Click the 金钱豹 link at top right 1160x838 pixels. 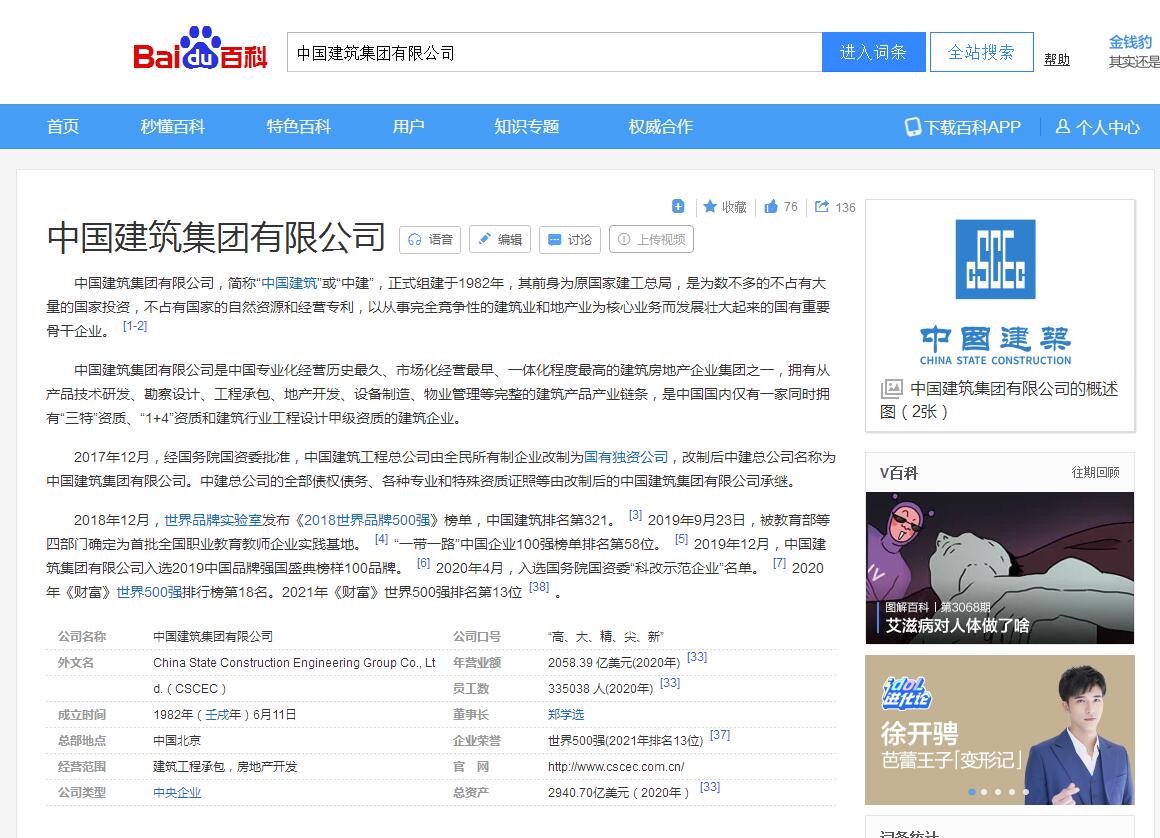[x=1130, y=42]
